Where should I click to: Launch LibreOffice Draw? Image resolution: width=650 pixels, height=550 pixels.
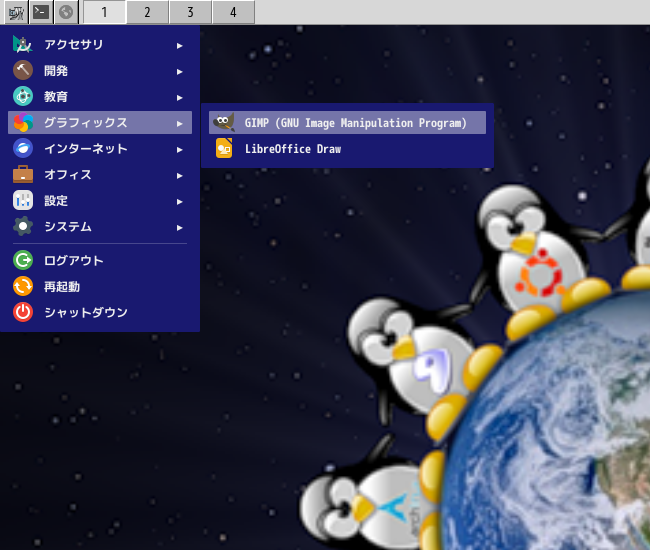pyautogui.click(x=347, y=148)
